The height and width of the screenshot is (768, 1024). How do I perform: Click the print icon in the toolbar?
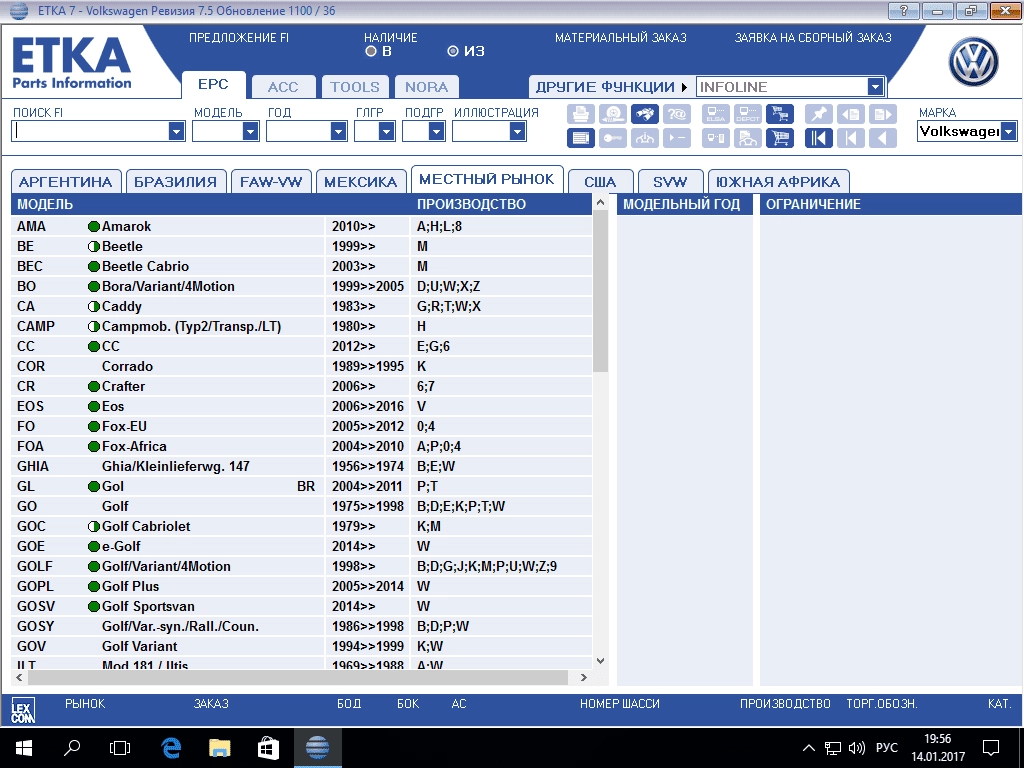[581, 114]
